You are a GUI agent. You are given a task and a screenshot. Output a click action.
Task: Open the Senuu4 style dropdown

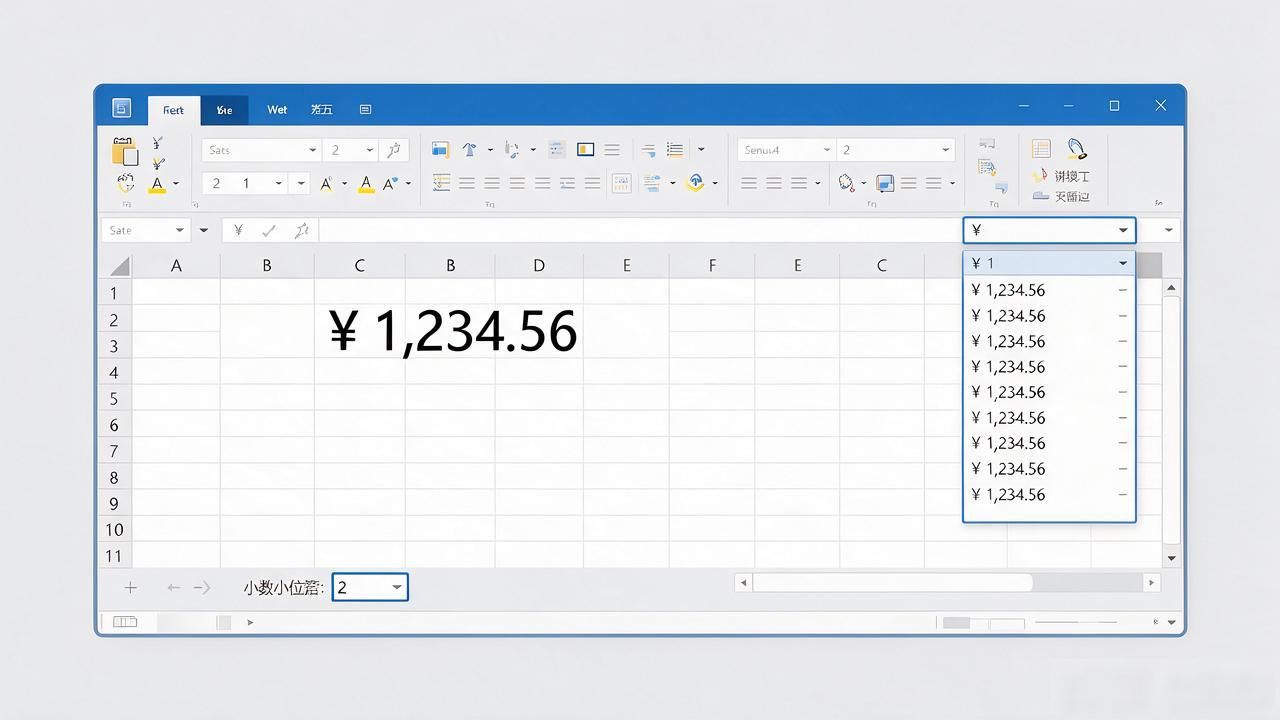point(826,150)
